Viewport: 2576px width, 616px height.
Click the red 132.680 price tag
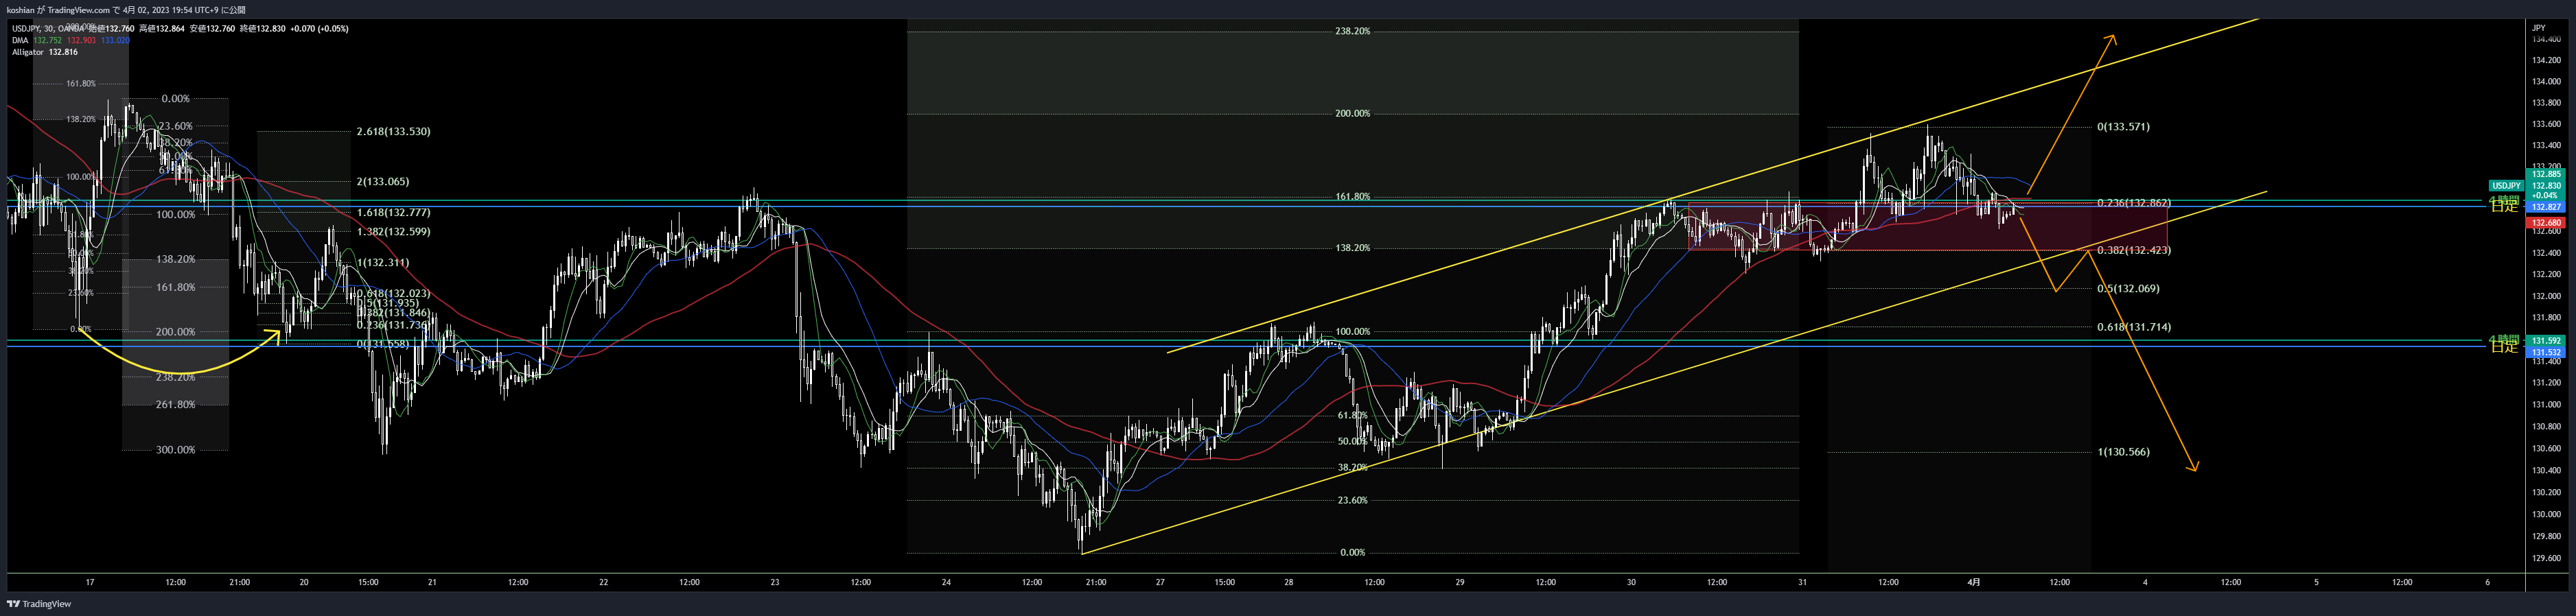2545,223
